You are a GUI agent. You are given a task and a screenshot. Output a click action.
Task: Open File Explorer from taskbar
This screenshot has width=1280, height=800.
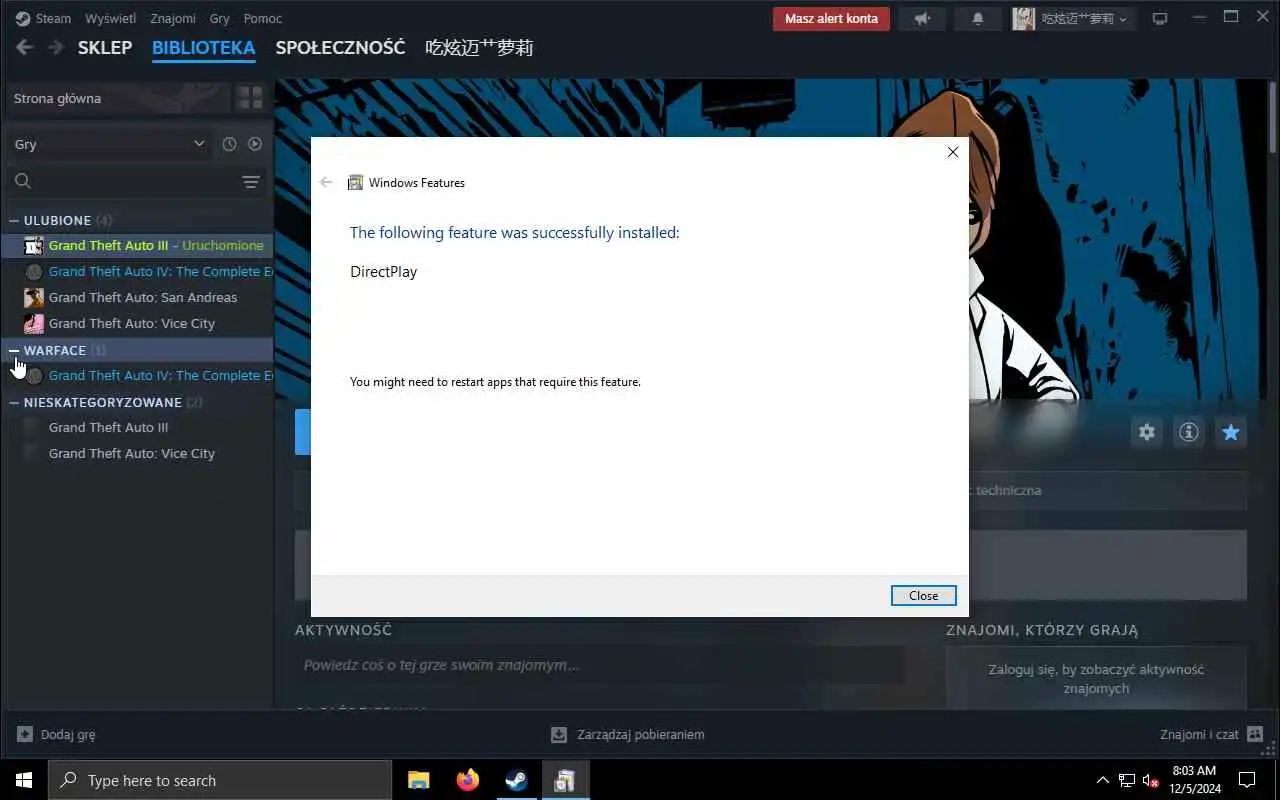point(418,780)
